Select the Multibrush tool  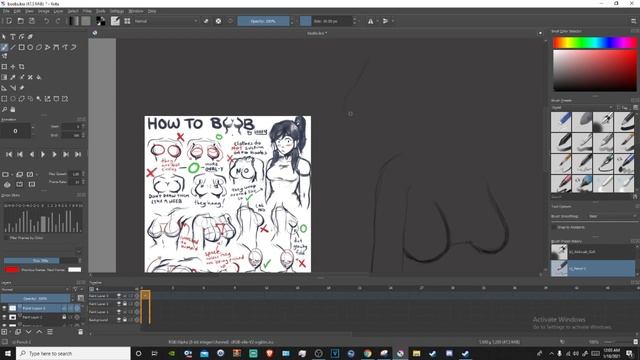(4, 56)
